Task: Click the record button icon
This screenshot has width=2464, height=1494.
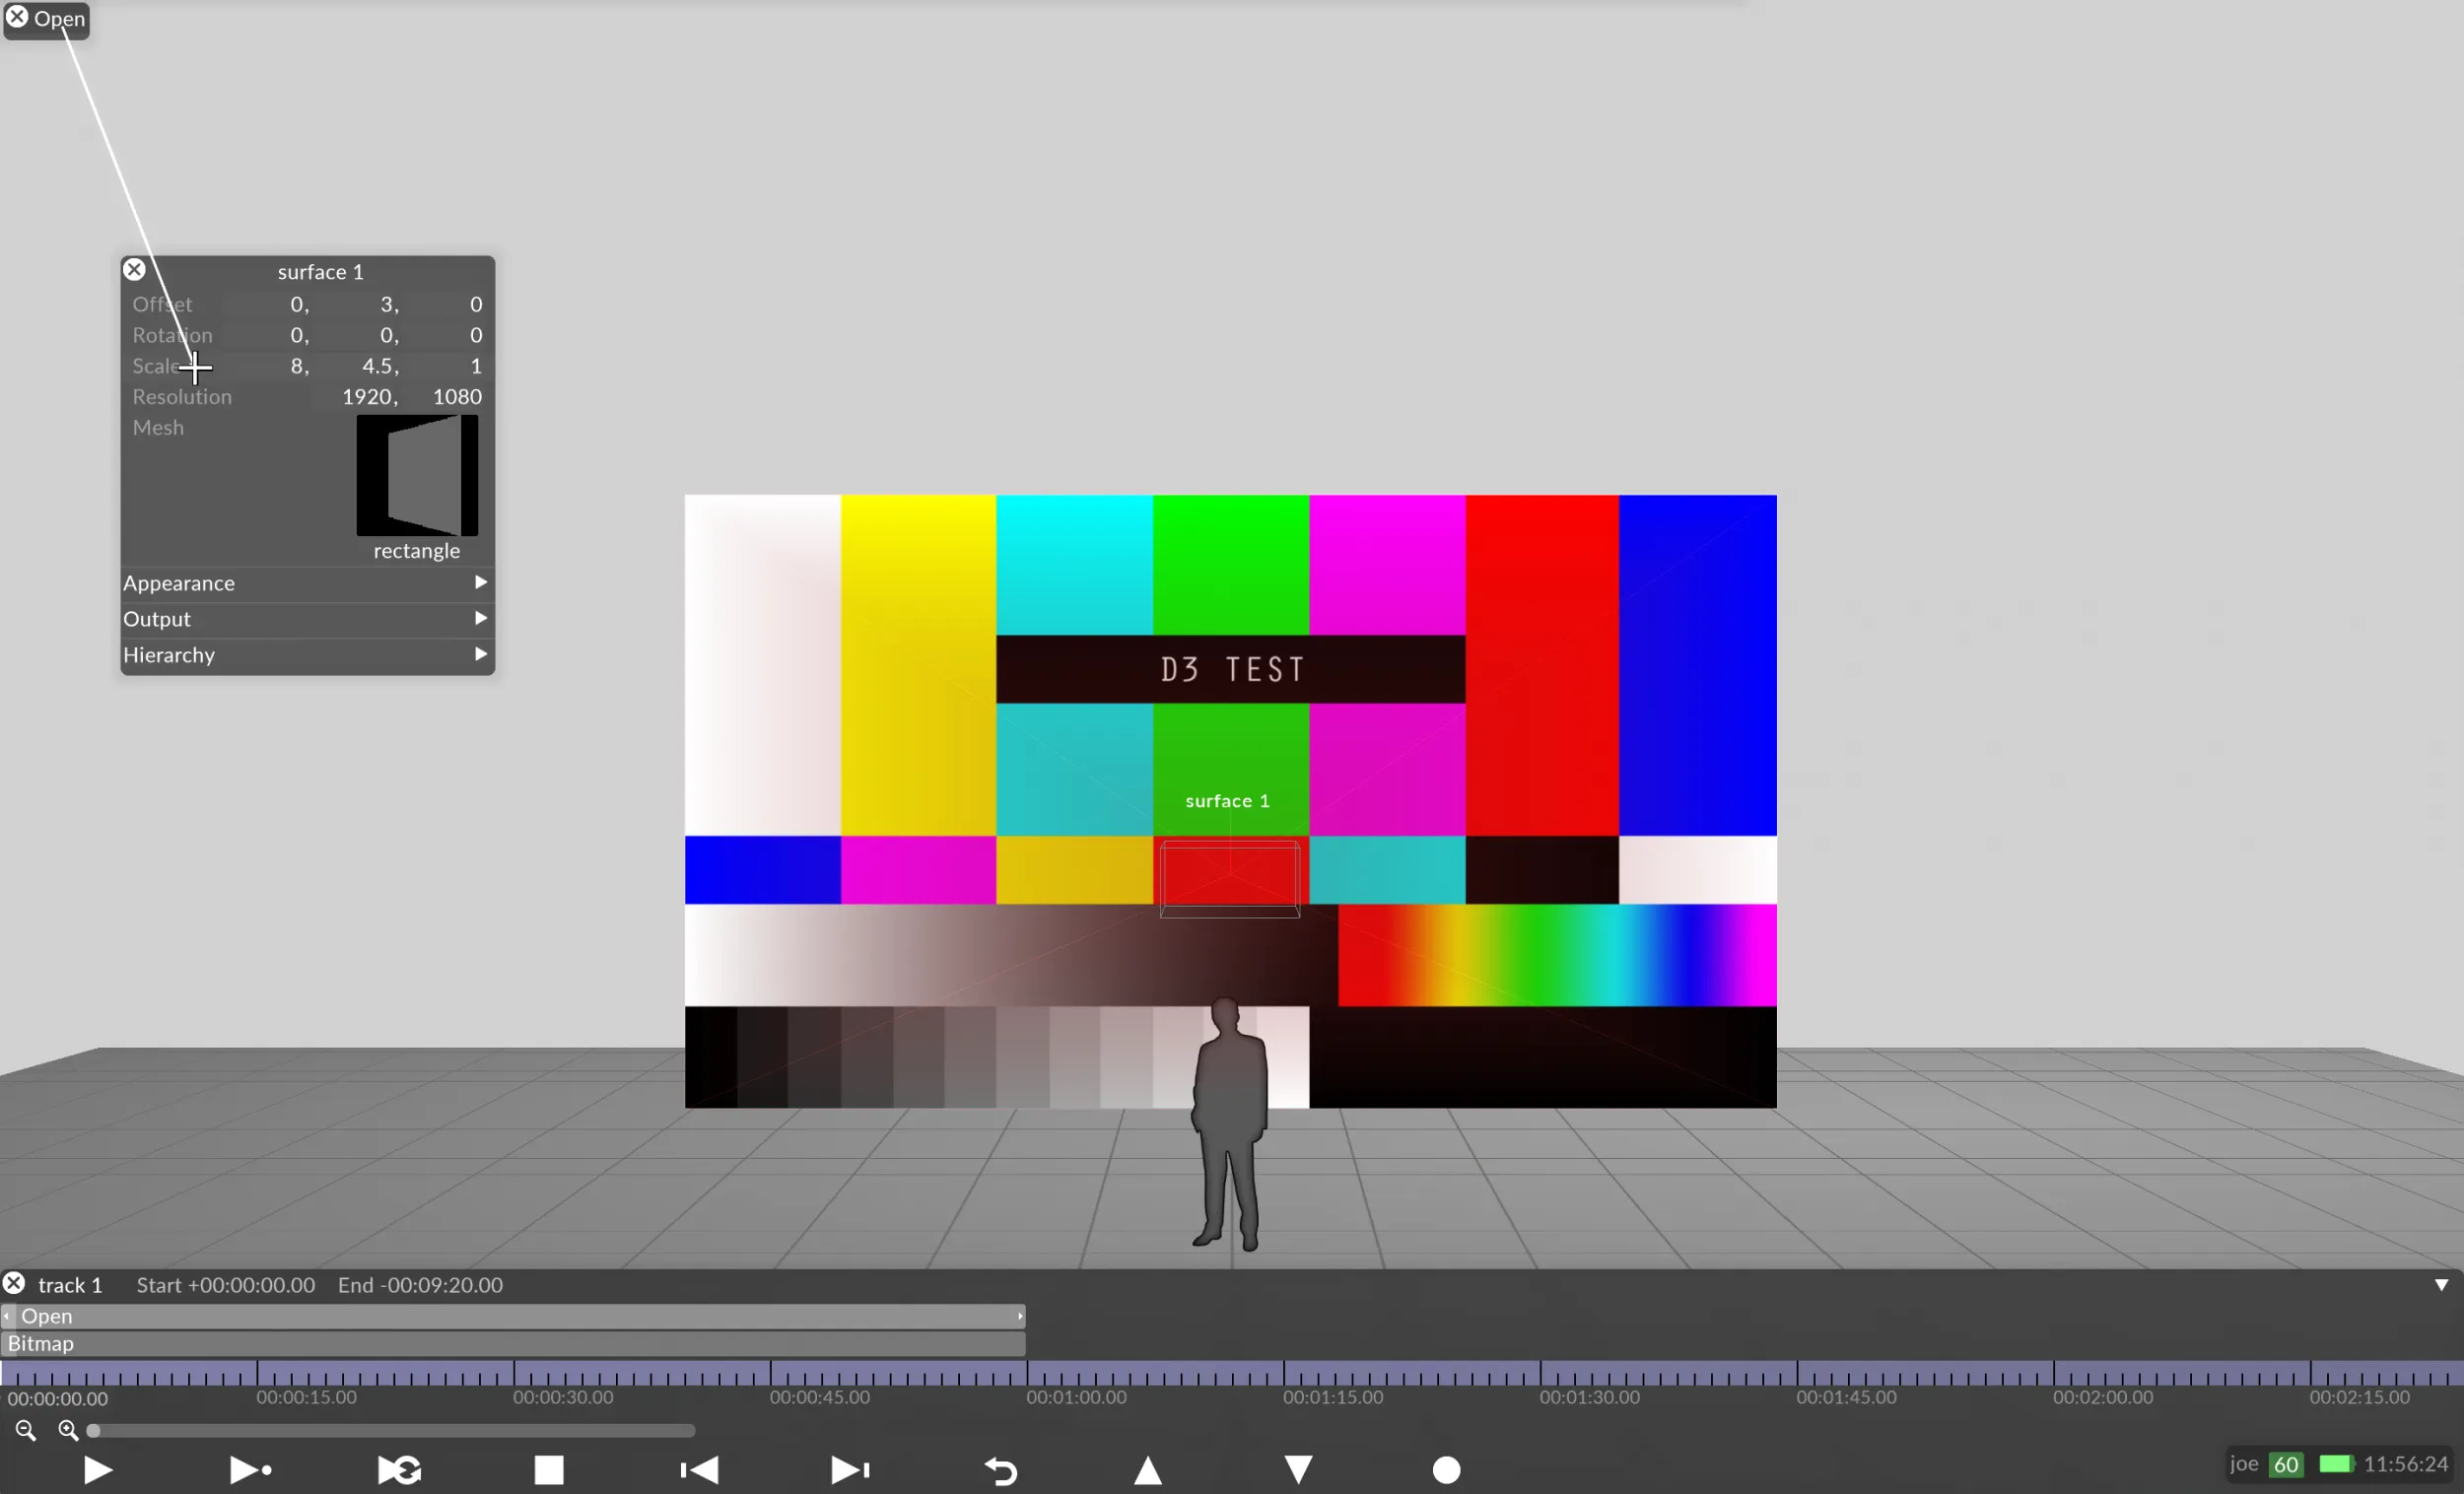Action: [x=1447, y=1469]
